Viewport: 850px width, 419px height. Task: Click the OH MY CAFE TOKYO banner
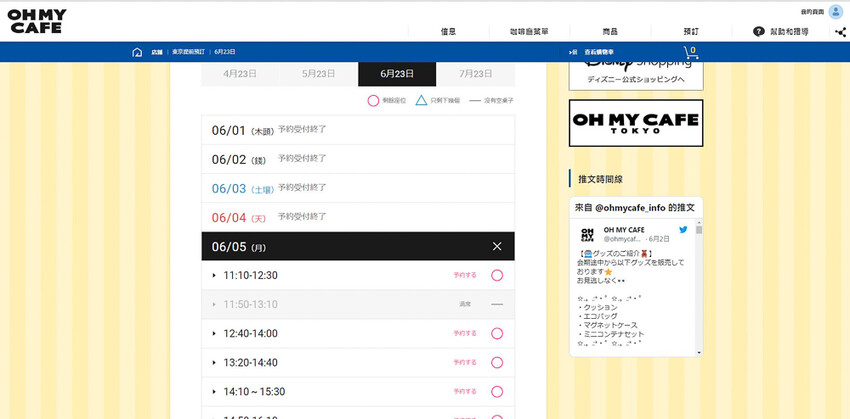click(635, 123)
